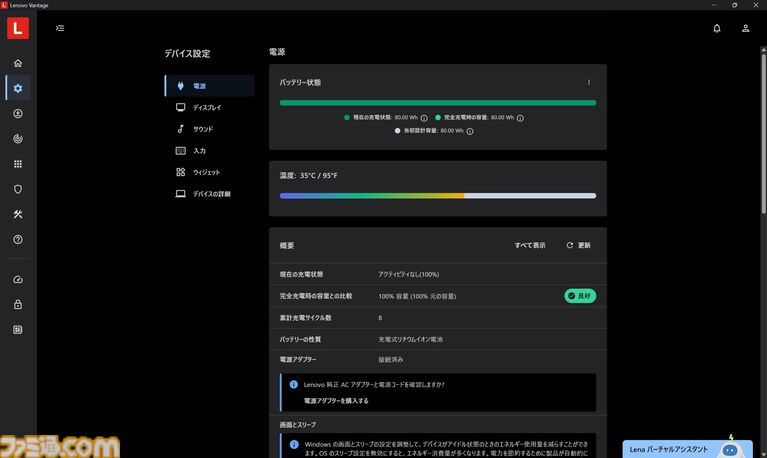
Task: Open the user account icon
Action: click(x=745, y=28)
